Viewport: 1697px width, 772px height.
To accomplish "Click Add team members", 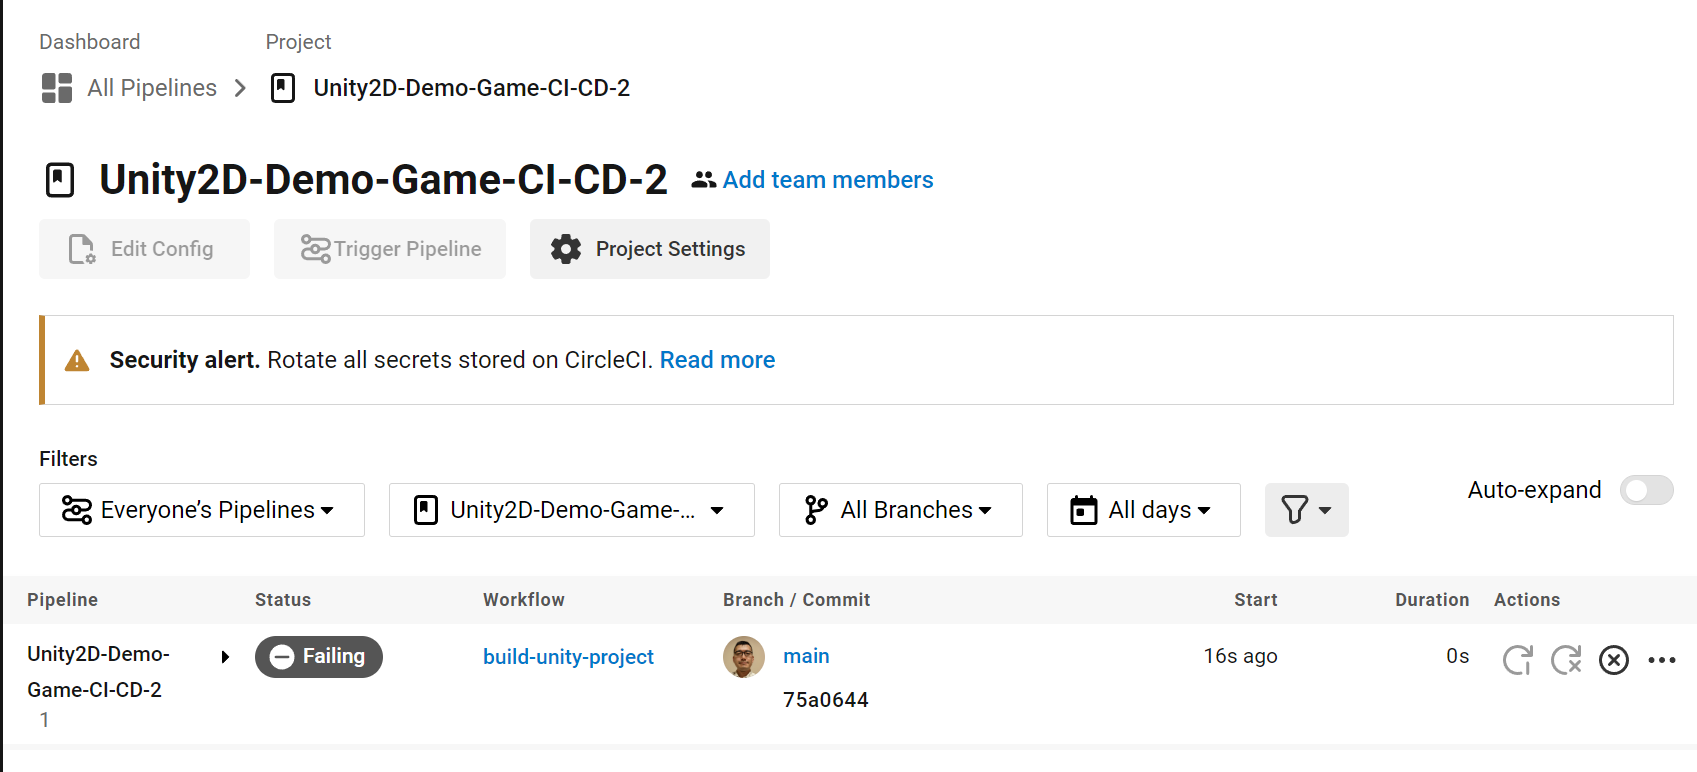I will 828,180.
